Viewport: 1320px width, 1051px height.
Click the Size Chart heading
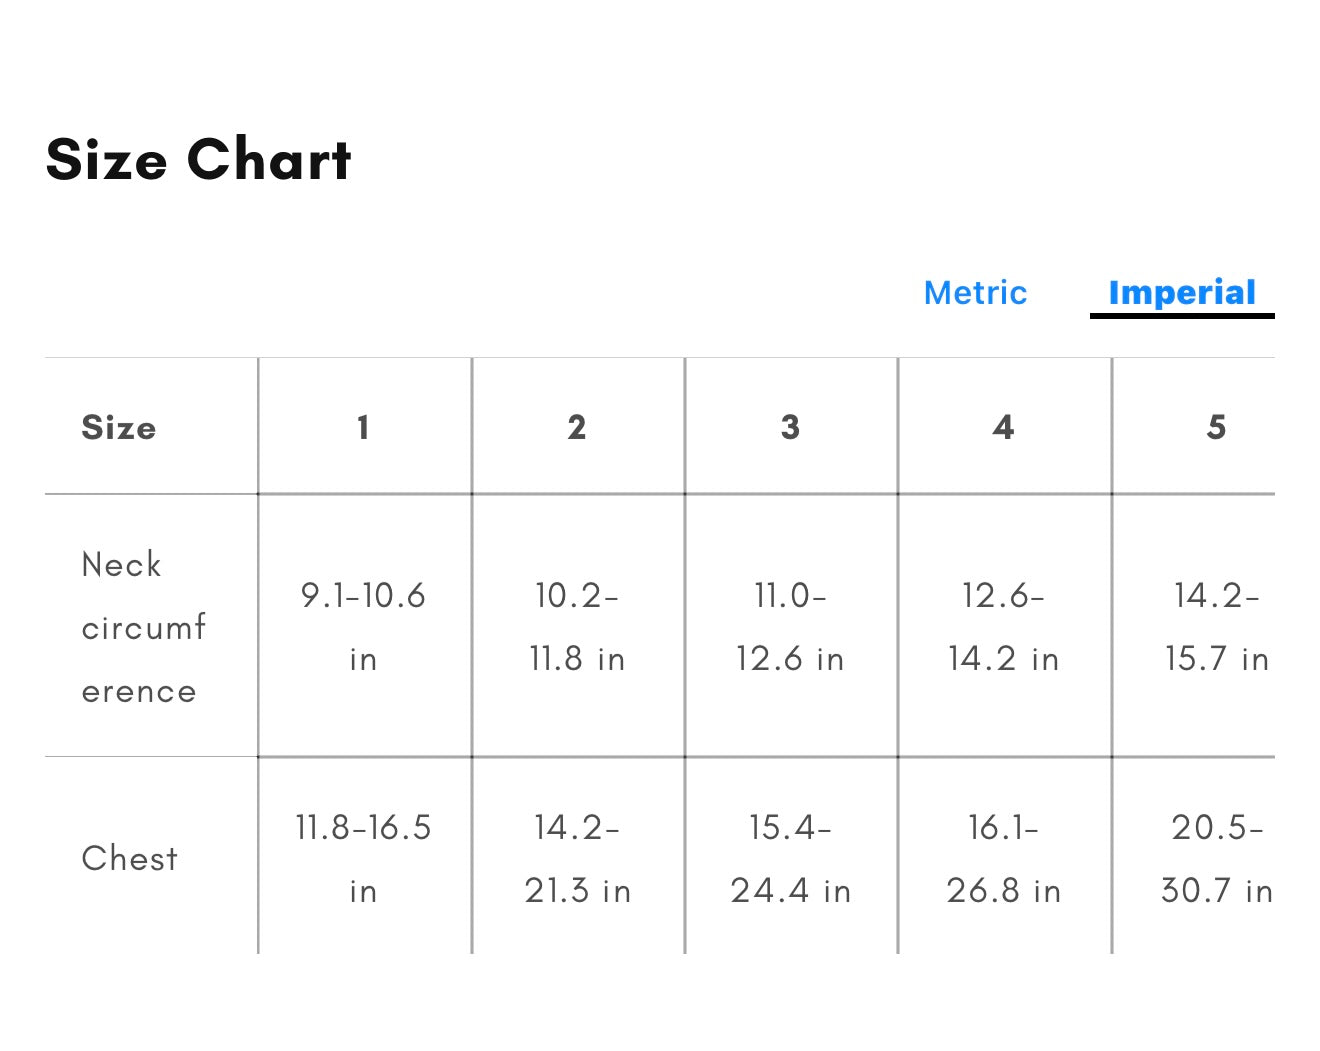point(199,160)
